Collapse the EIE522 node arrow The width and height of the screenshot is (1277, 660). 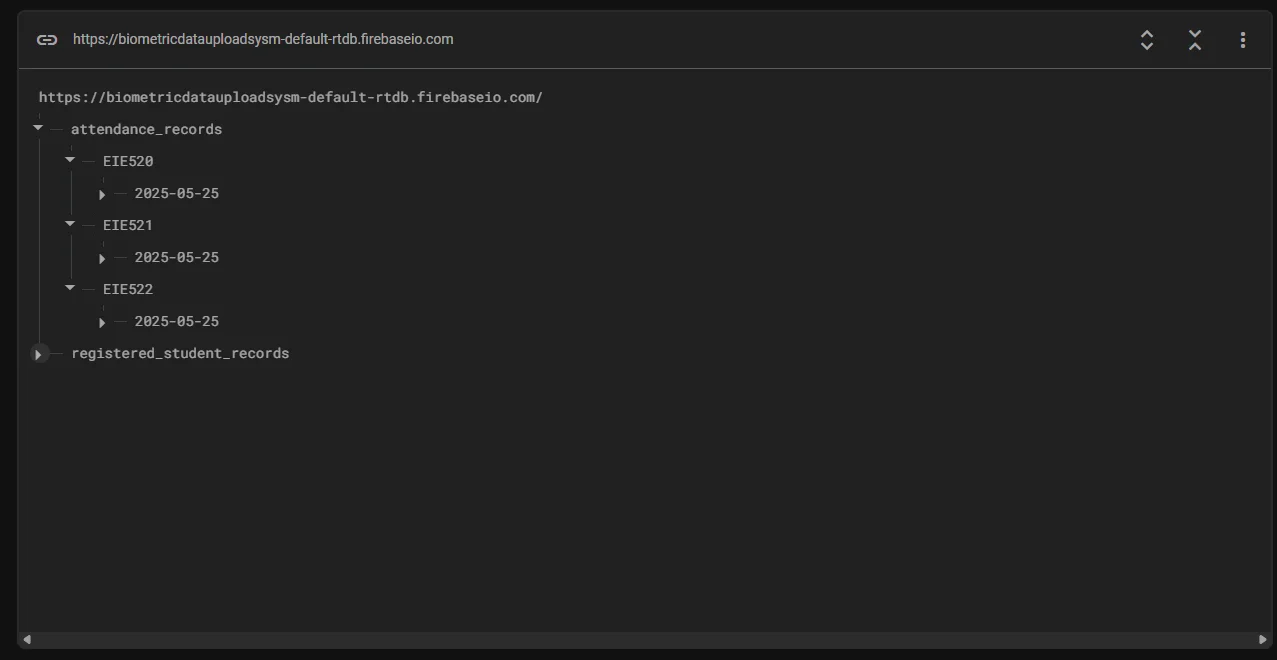[x=70, y=288]
